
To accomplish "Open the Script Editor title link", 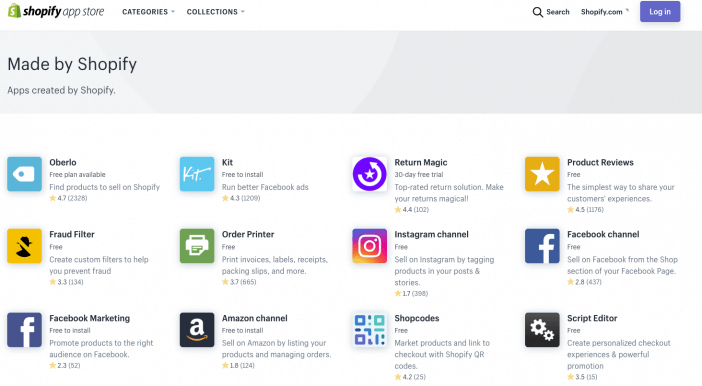I will 592,318.
